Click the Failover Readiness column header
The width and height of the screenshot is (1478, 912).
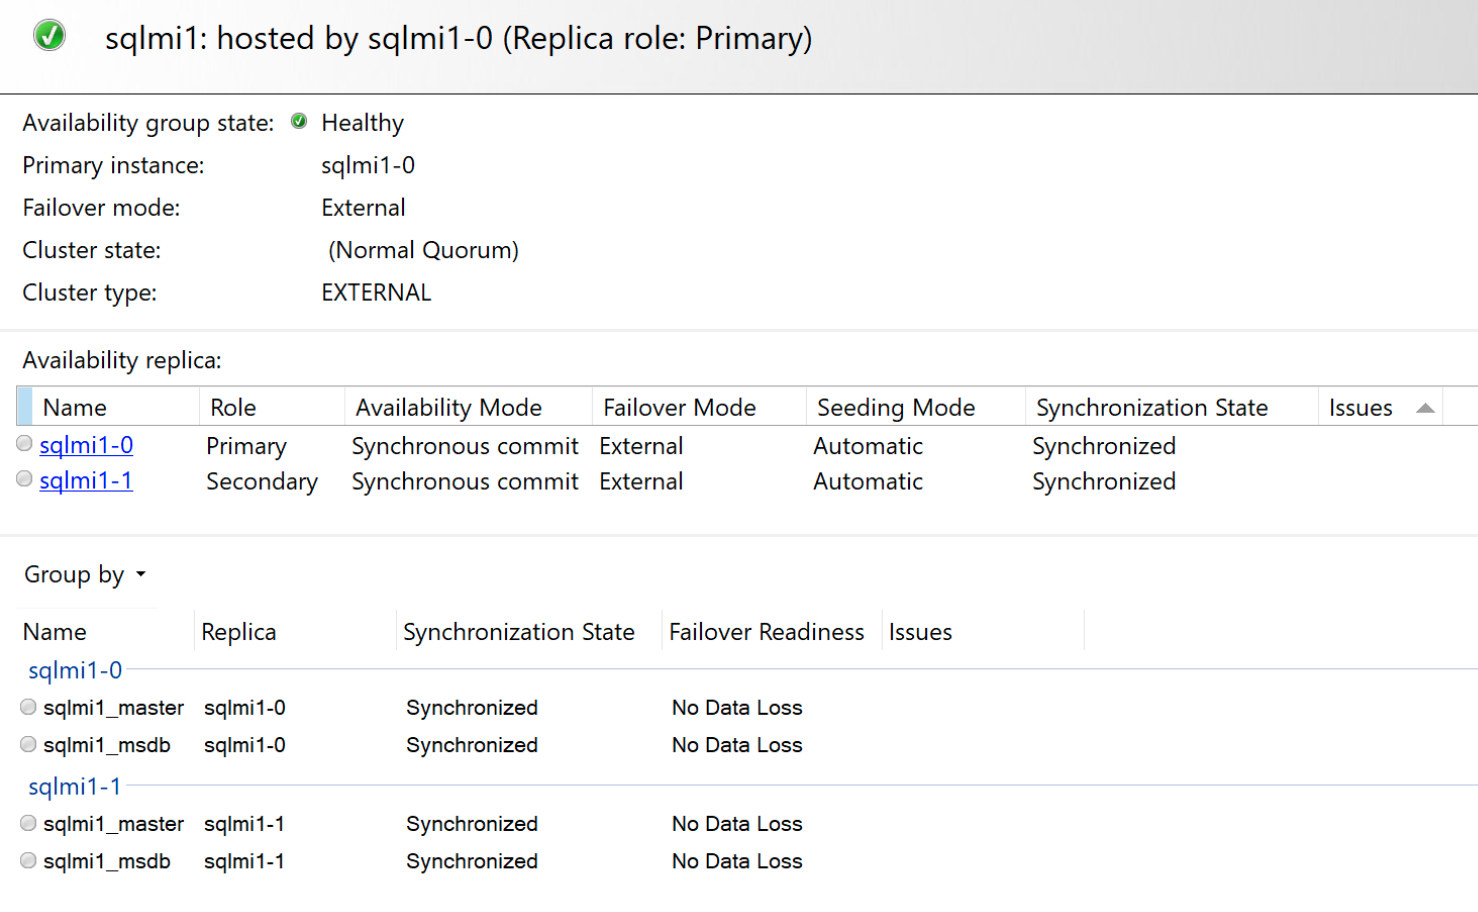pyautogui.click(x=766, y=632)
